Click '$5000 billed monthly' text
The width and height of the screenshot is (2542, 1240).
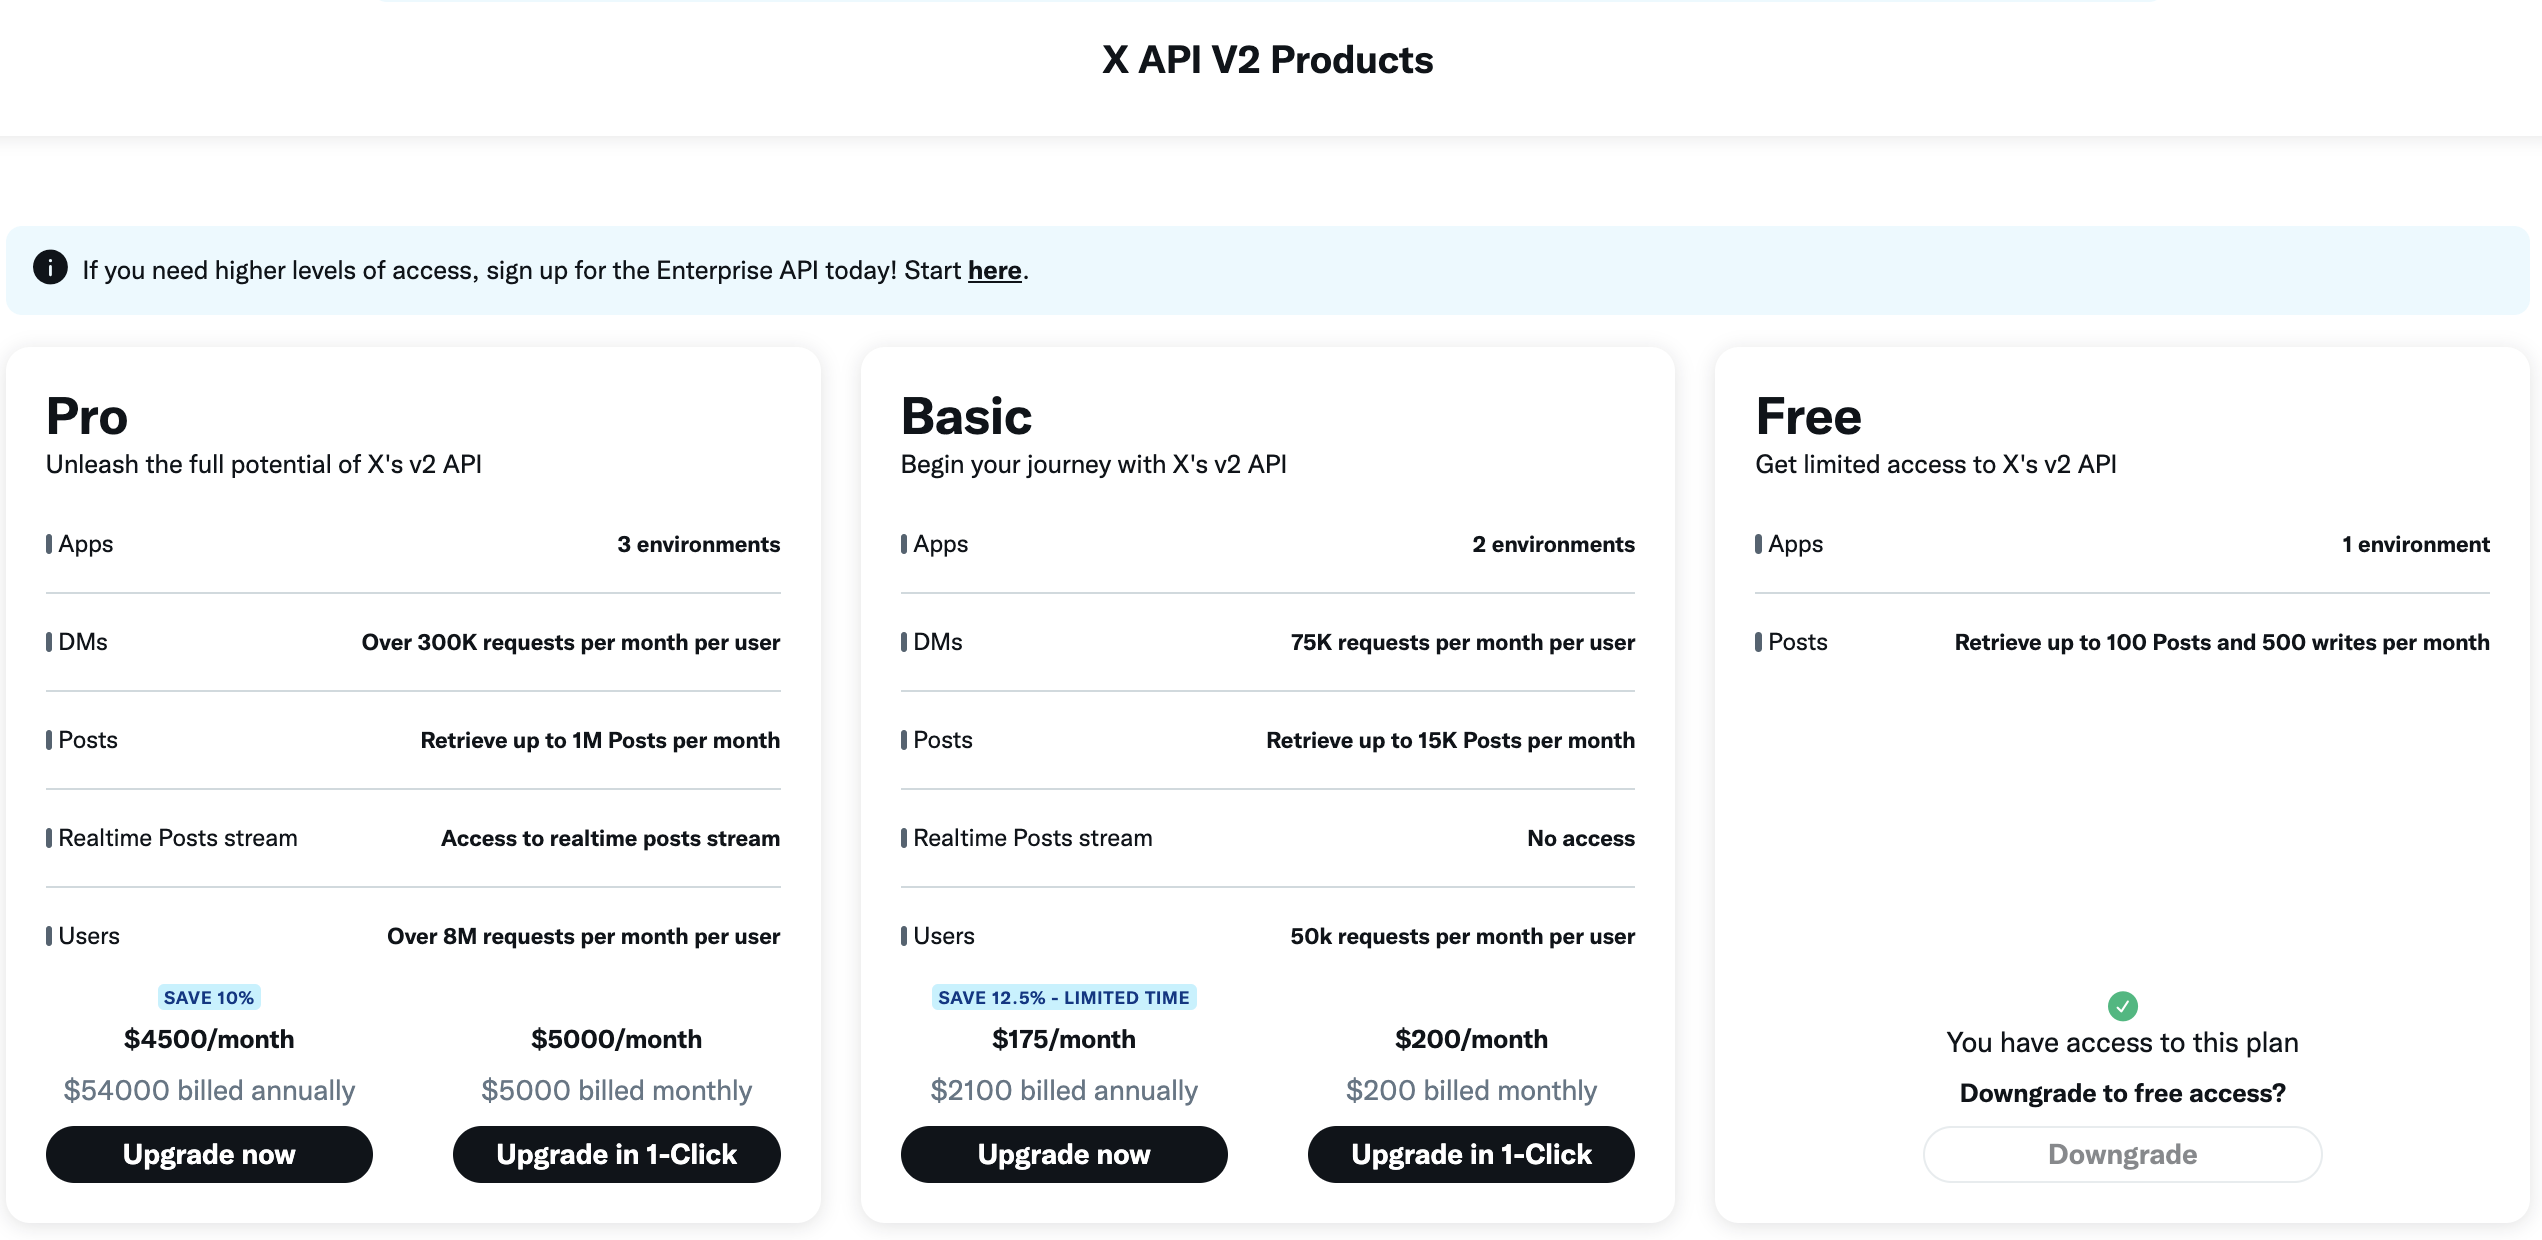click(616, 1090)
